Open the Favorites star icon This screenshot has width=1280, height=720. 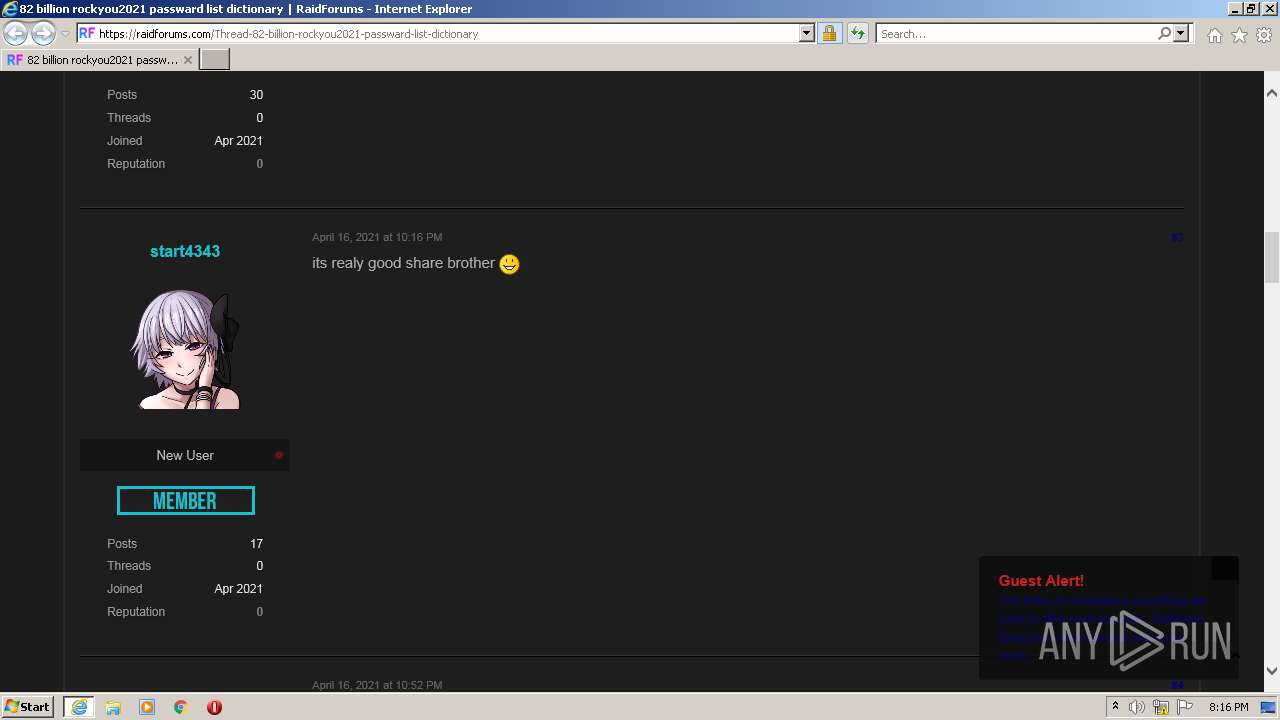pyautogui.click(x=1239, y=35)
